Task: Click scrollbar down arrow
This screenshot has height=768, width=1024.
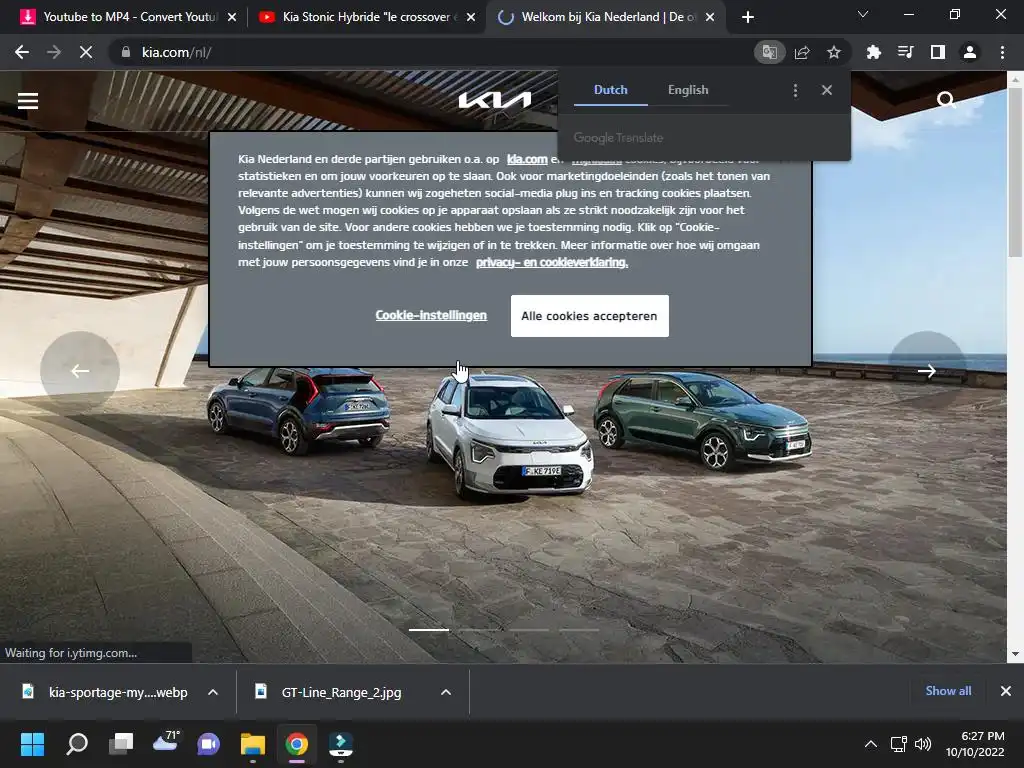Action: coord(1015,654)
